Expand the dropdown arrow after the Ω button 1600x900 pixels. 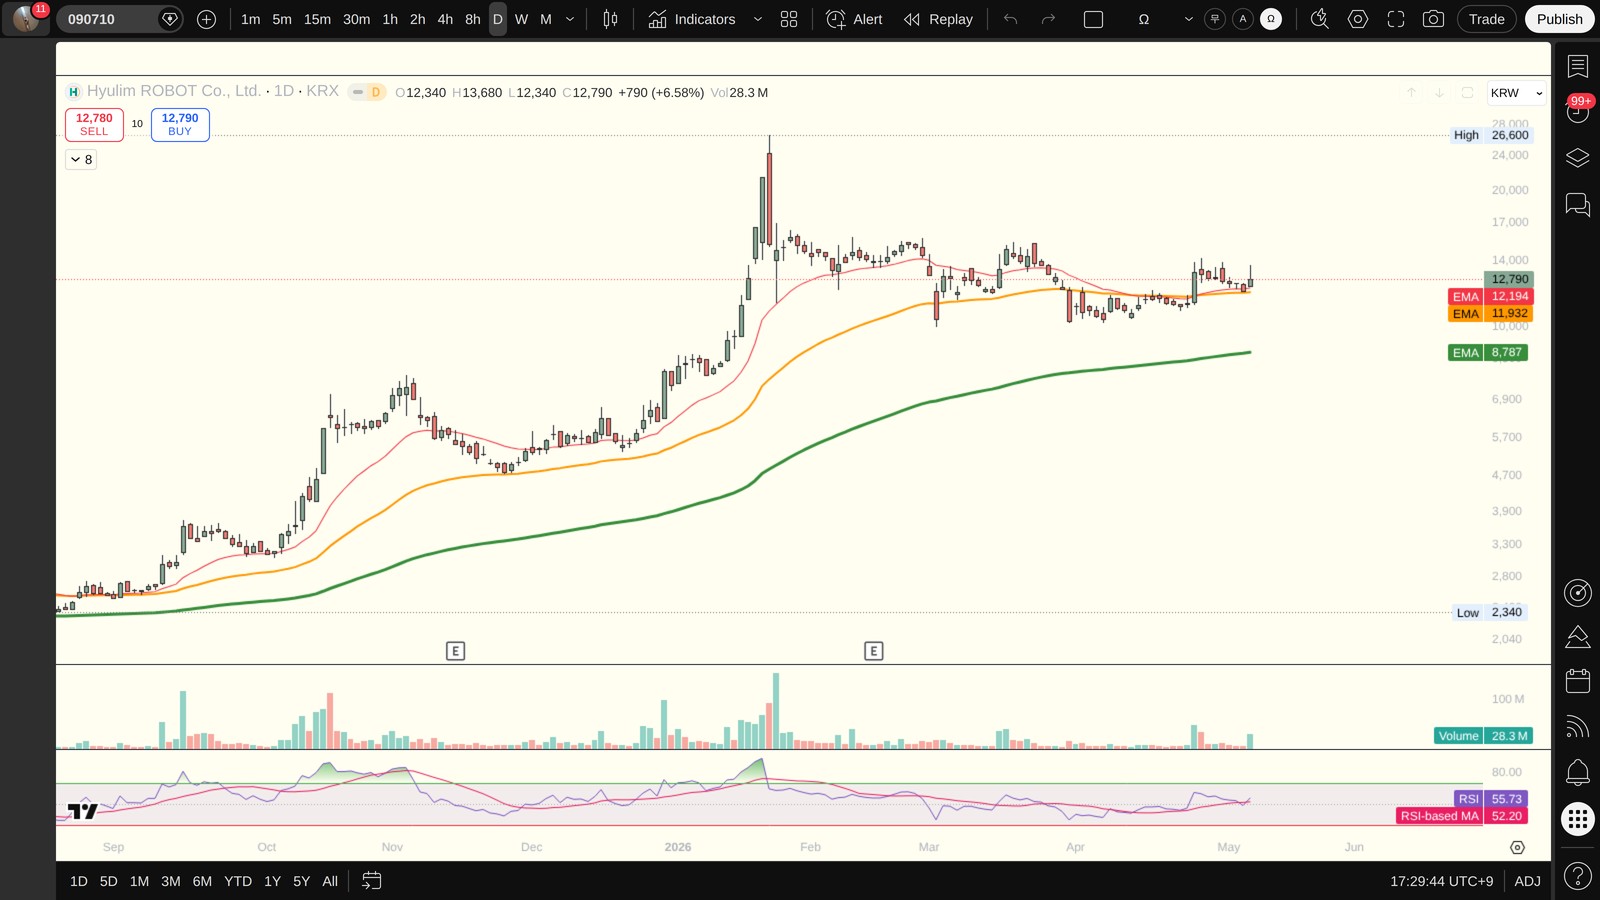pos(1188,19)
